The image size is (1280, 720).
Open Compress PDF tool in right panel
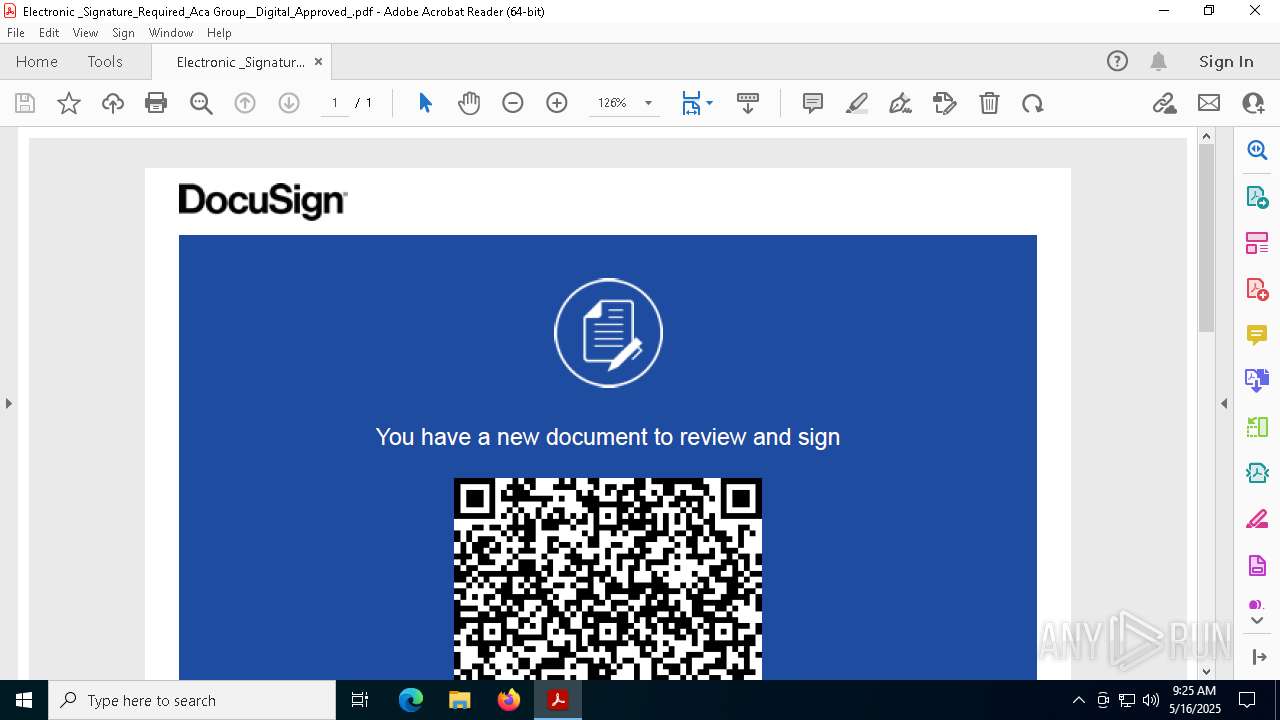click(1257, 473)
